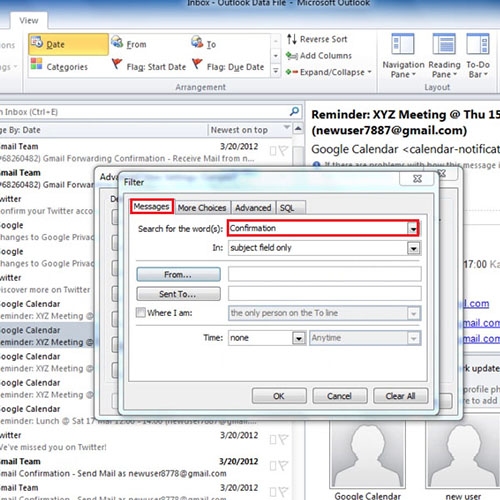
Task: Arrange messages by Categories
Action: coord(59,66)
